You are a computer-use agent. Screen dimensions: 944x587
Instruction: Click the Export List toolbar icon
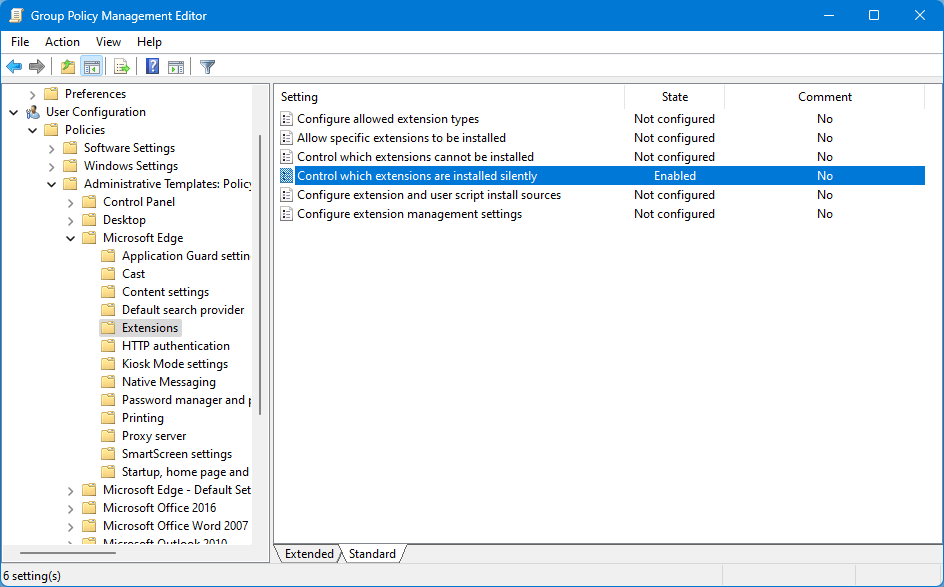pyautogui.click(x=122, y=67)
